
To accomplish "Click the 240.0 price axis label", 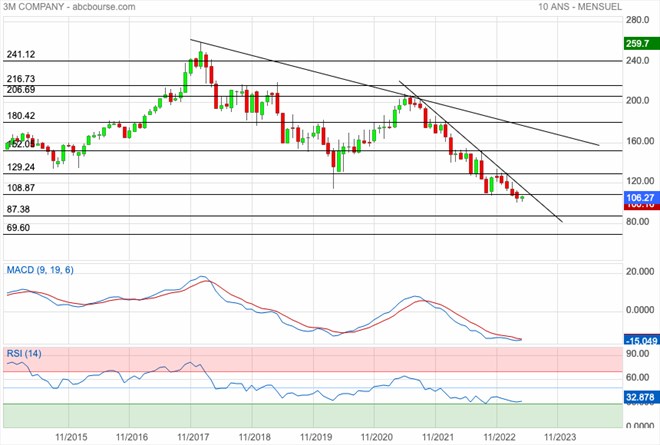I will [x=637, y=61].
